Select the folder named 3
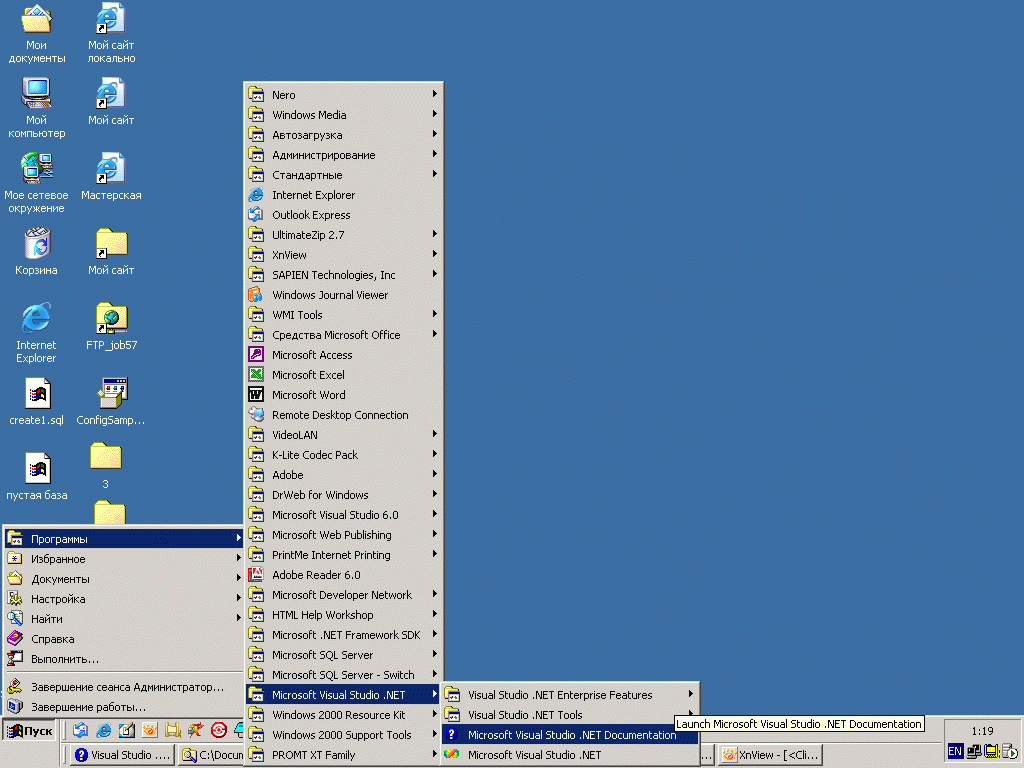The image size is (1024, 768). tap(105, 466)
